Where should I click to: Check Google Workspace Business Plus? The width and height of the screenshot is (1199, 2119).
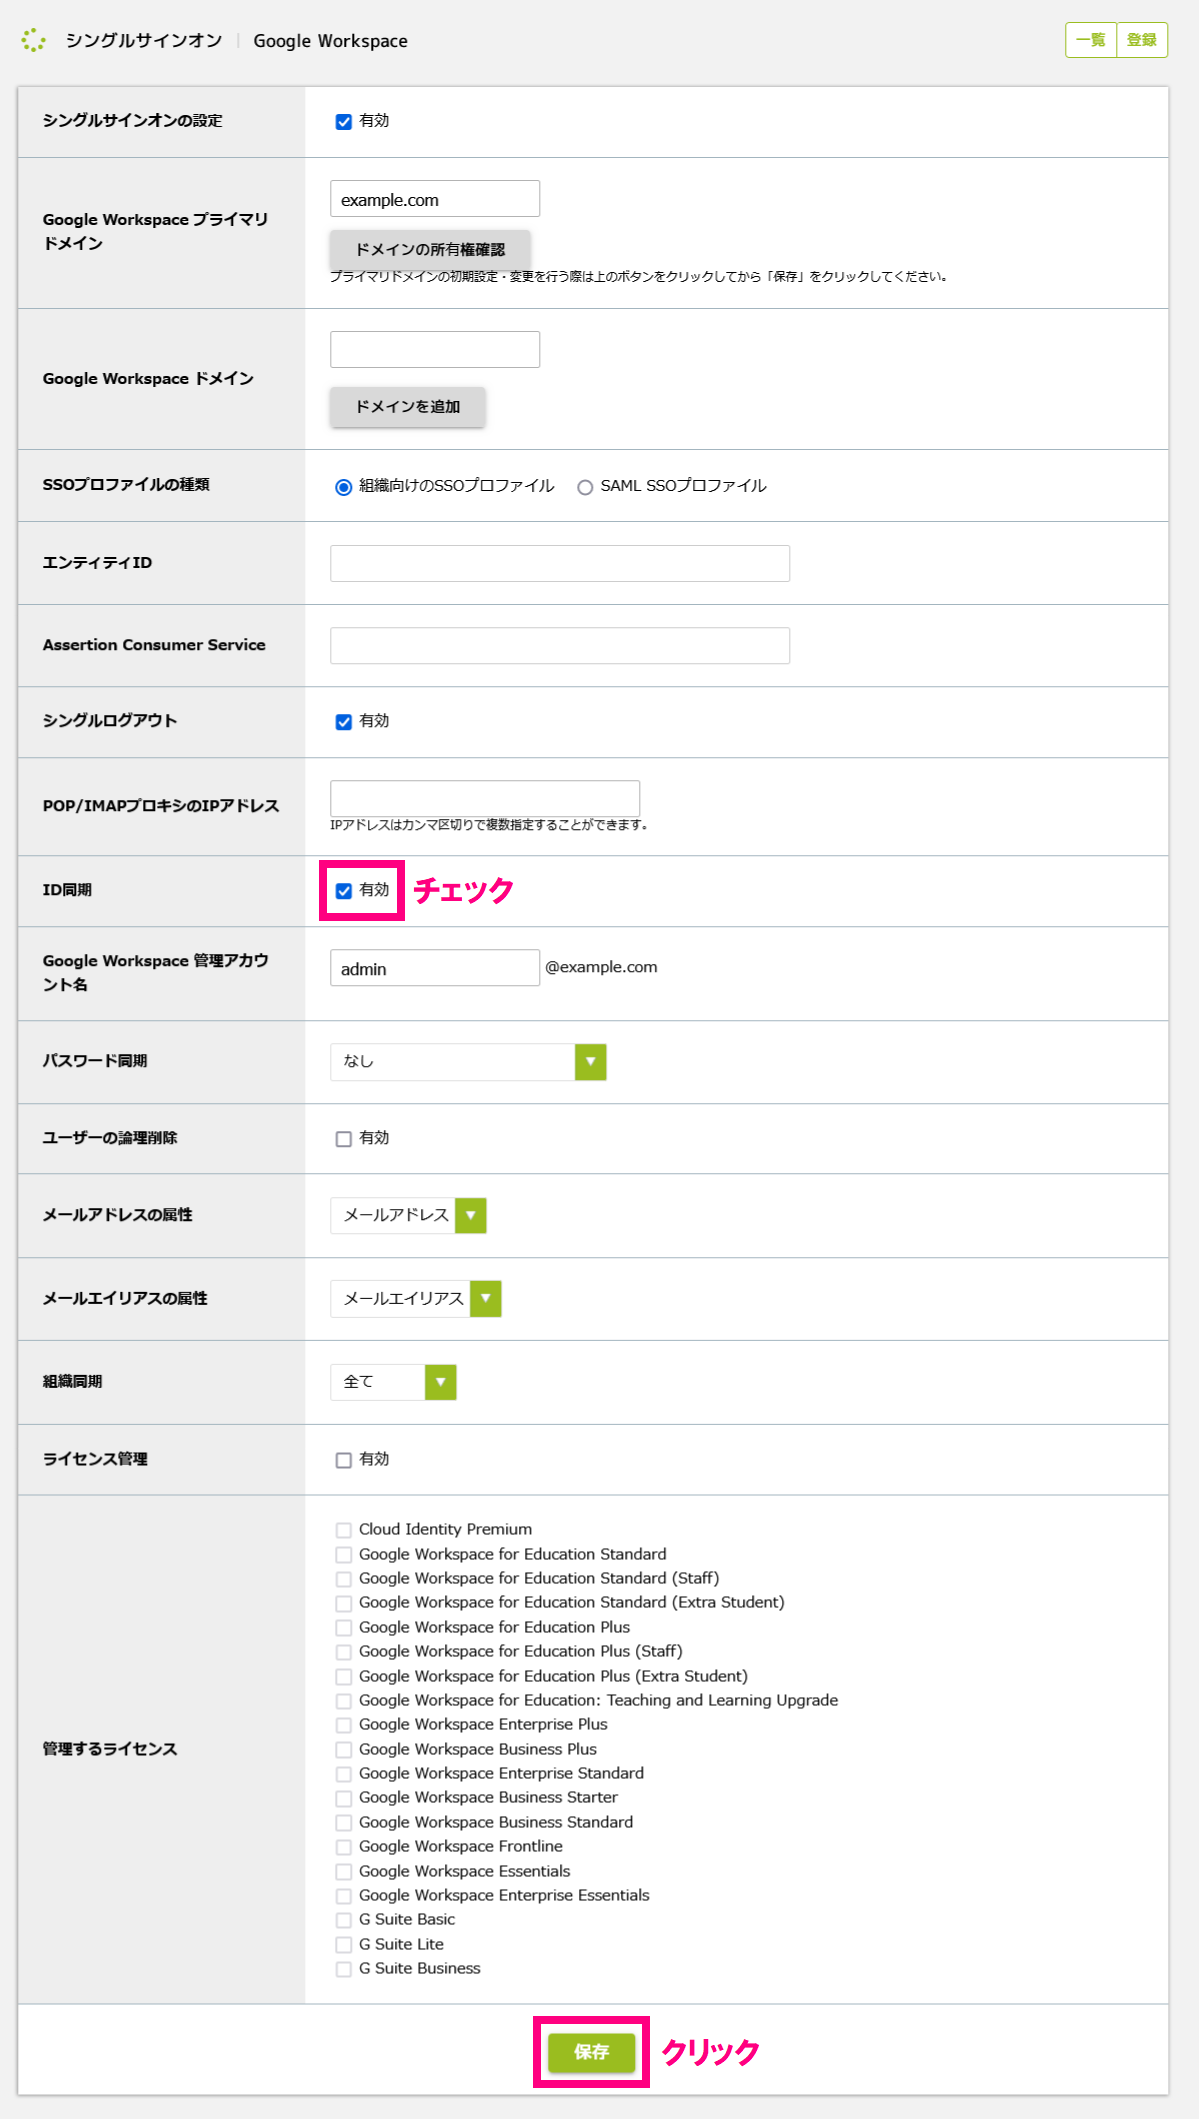point(344,1750)
